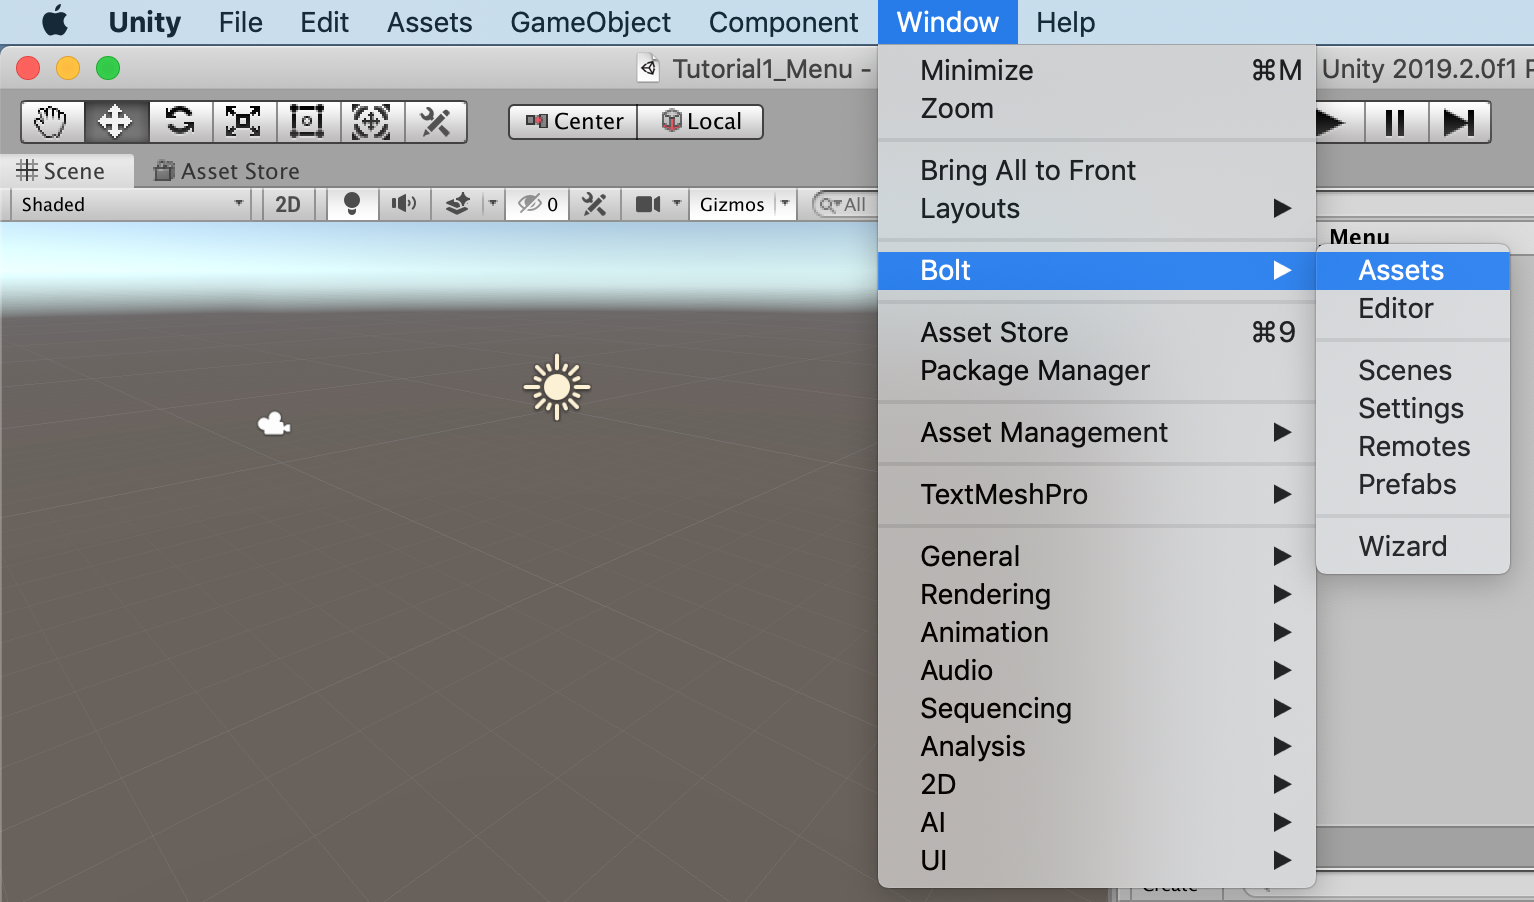Choose Editor in Bolt submenu
Screen dimensions: 1534x902
pos(1413,308)
